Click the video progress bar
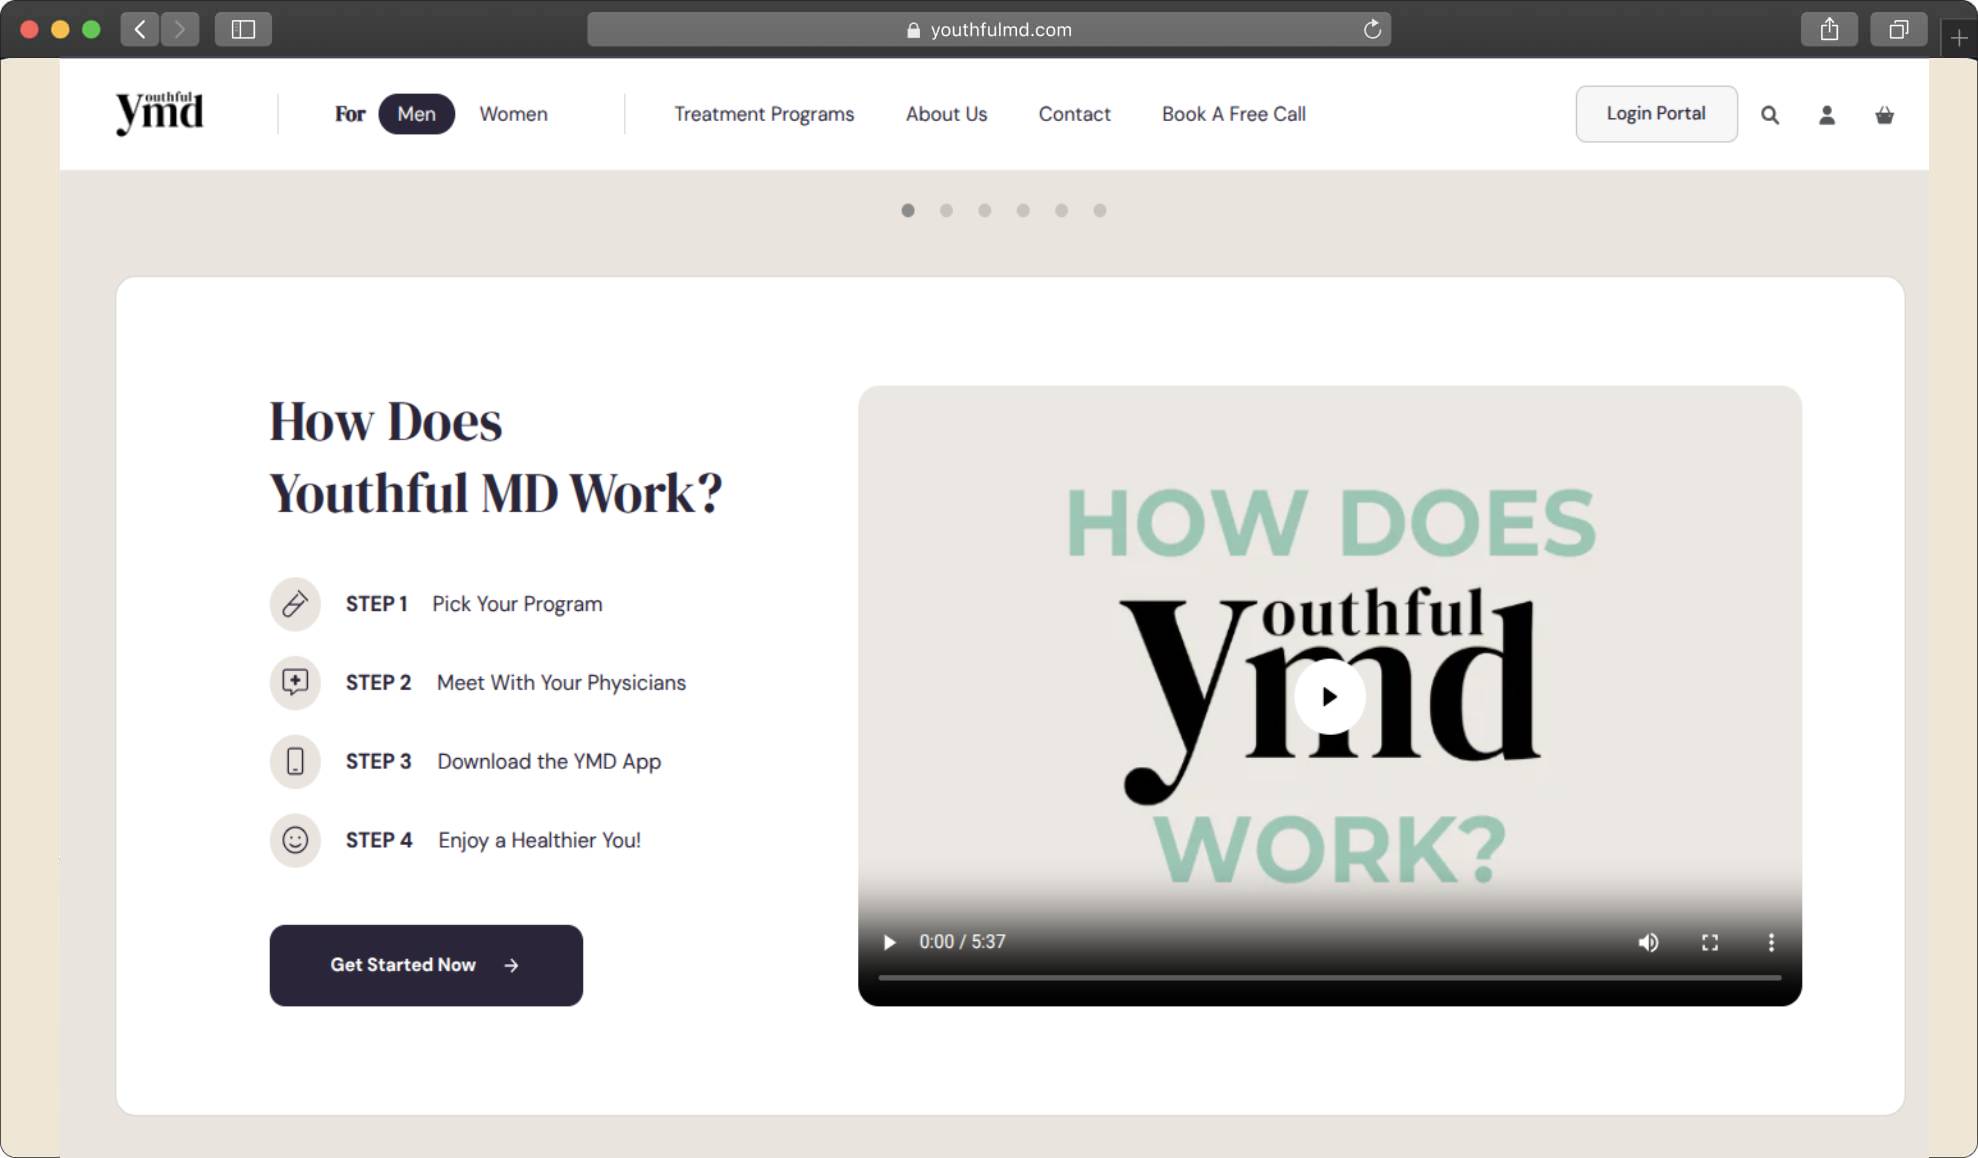Screen dimensions: 1978x1158 click(x=1329, y=977)
